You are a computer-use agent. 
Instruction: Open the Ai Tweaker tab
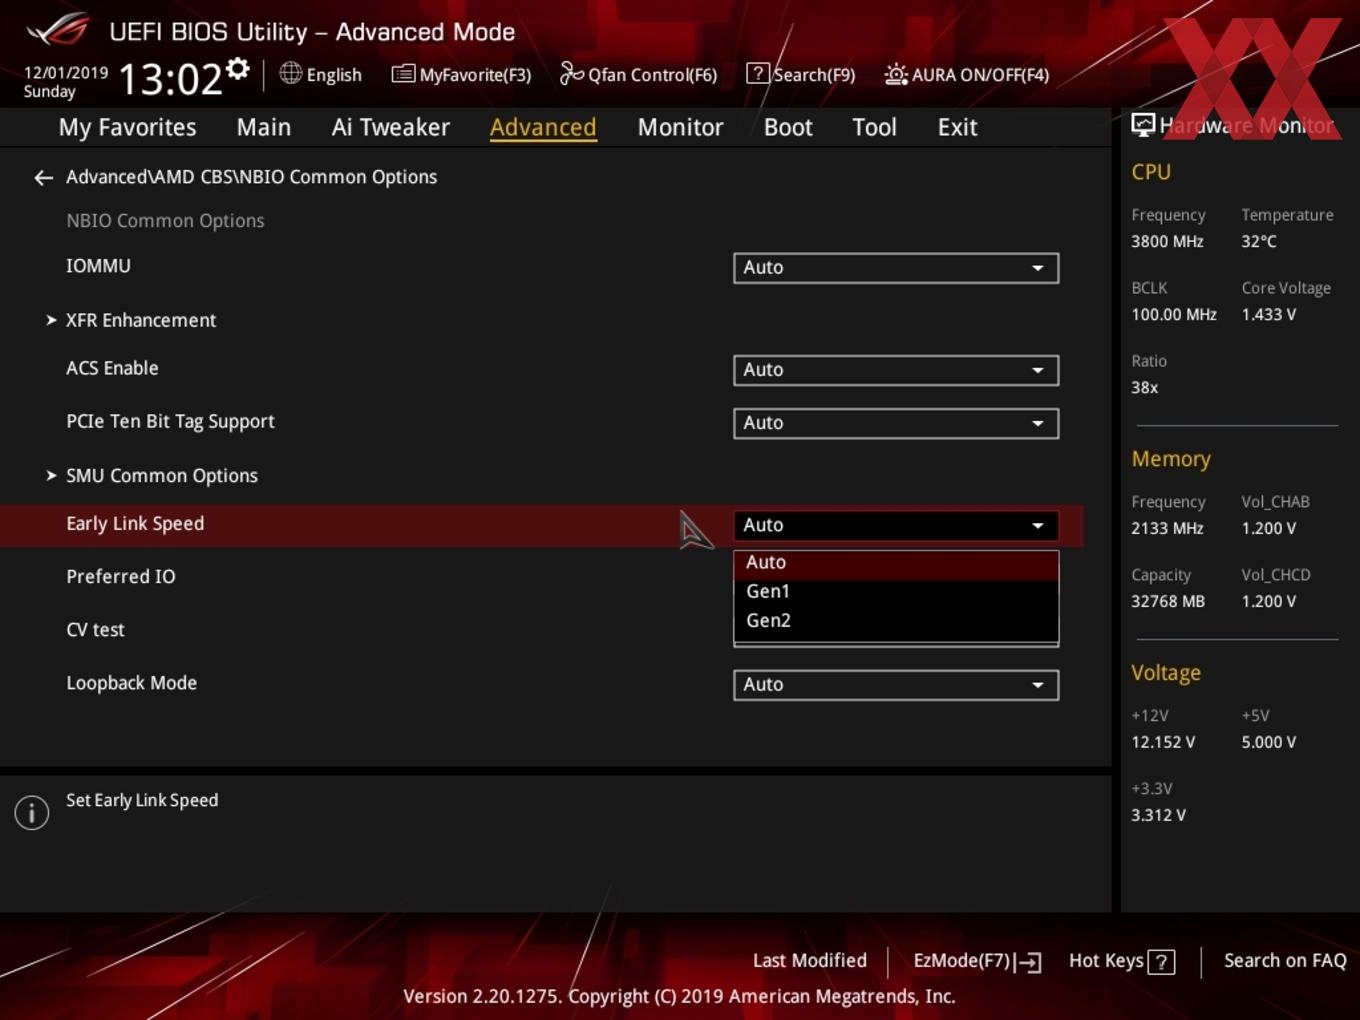pos(391,127)
